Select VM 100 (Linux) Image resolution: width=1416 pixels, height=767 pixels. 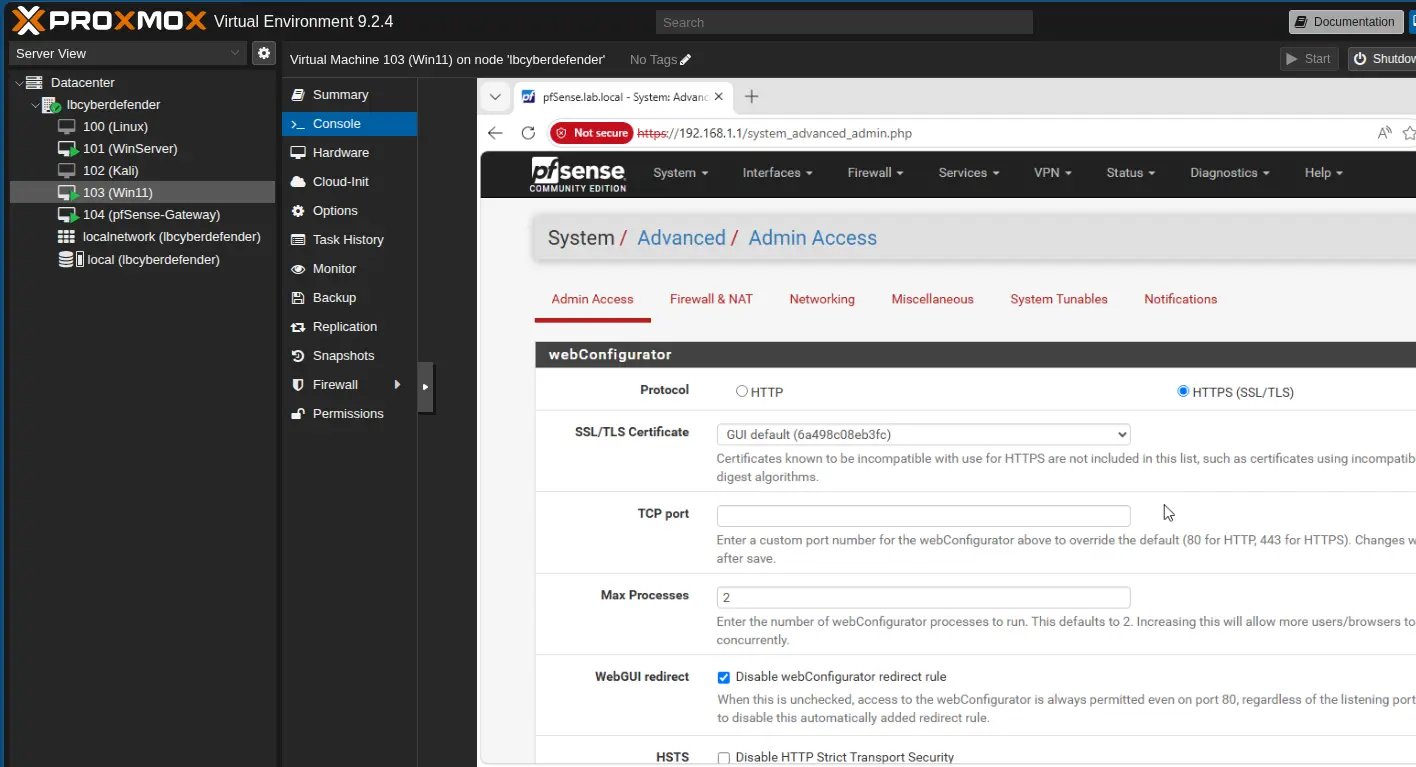(x=115, y=127)
